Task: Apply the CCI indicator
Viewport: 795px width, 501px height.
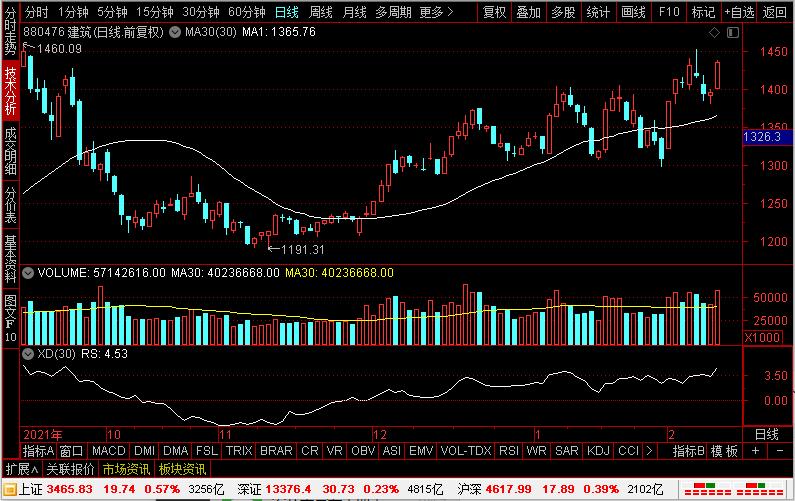Action: click(629, 451)
